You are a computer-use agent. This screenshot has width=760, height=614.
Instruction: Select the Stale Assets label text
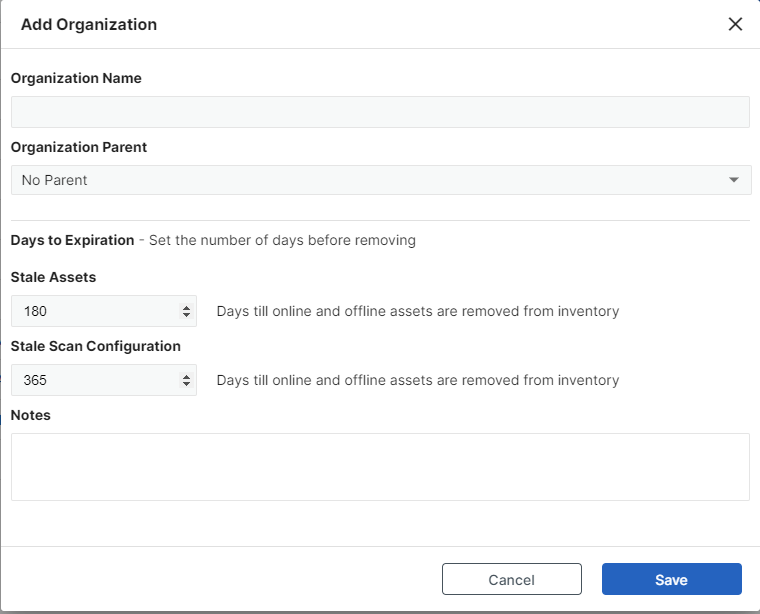pos(53,277)
